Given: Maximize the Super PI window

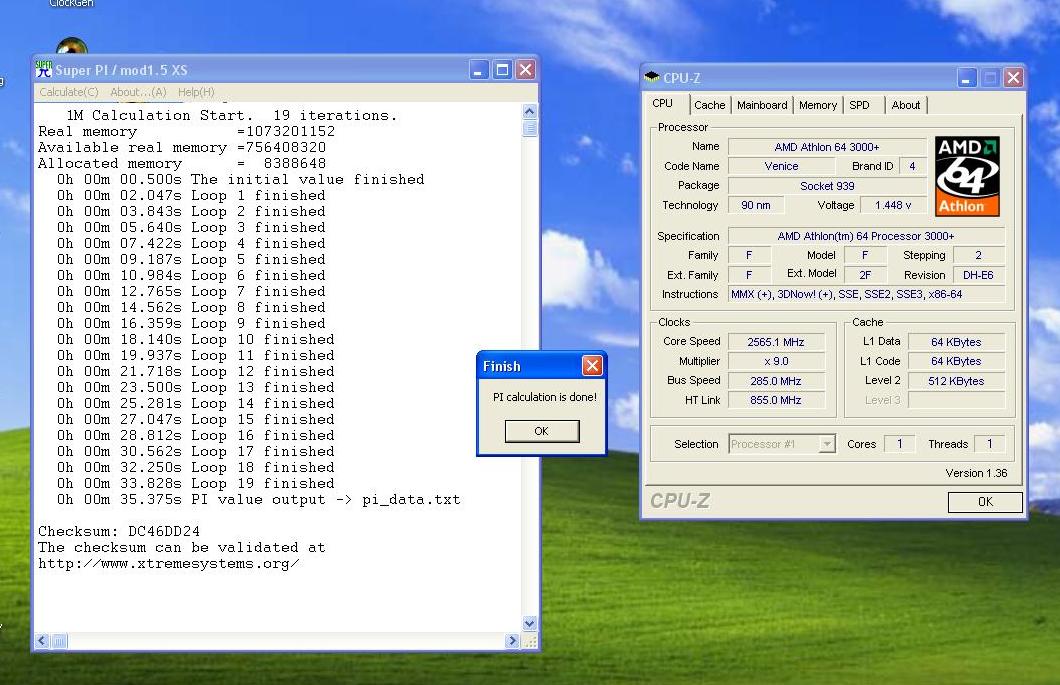Looking at the screenshot, I should 502,70.
